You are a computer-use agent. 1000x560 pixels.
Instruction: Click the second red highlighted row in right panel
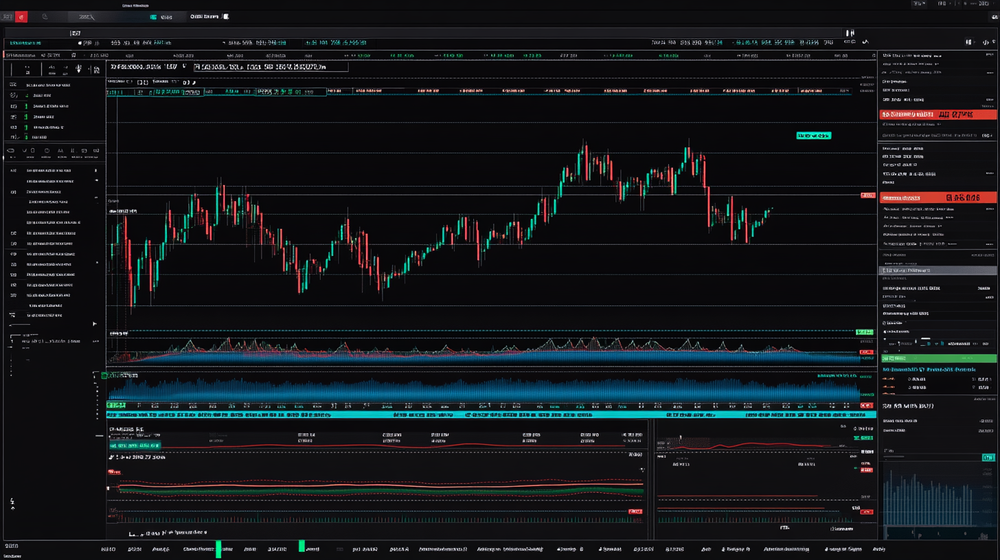click(x=938, y=198)
